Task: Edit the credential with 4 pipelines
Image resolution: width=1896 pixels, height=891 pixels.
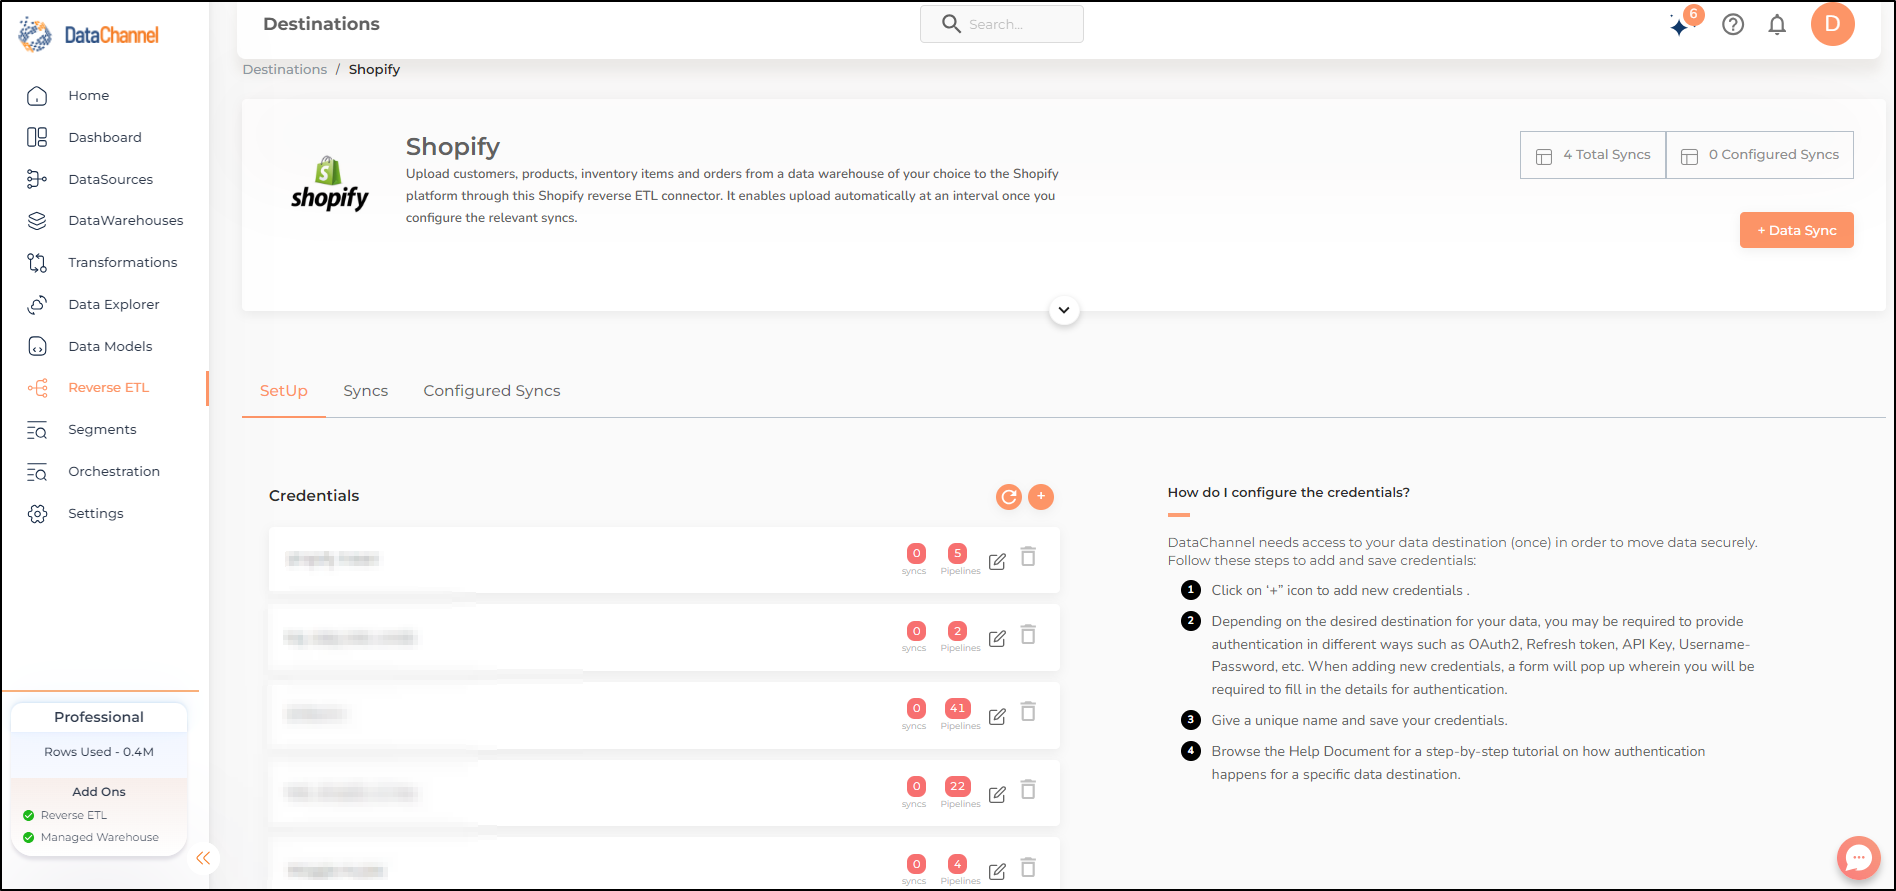Action: click(x=997, y=872)
